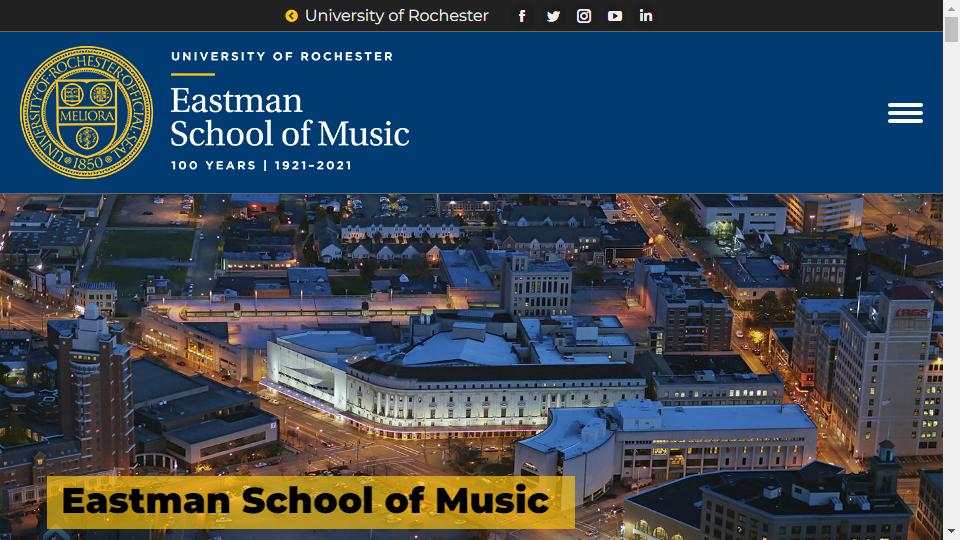Open the hamburger navigation menu
The height and width of the screenshot is (540, 960).
coord(906,113)
